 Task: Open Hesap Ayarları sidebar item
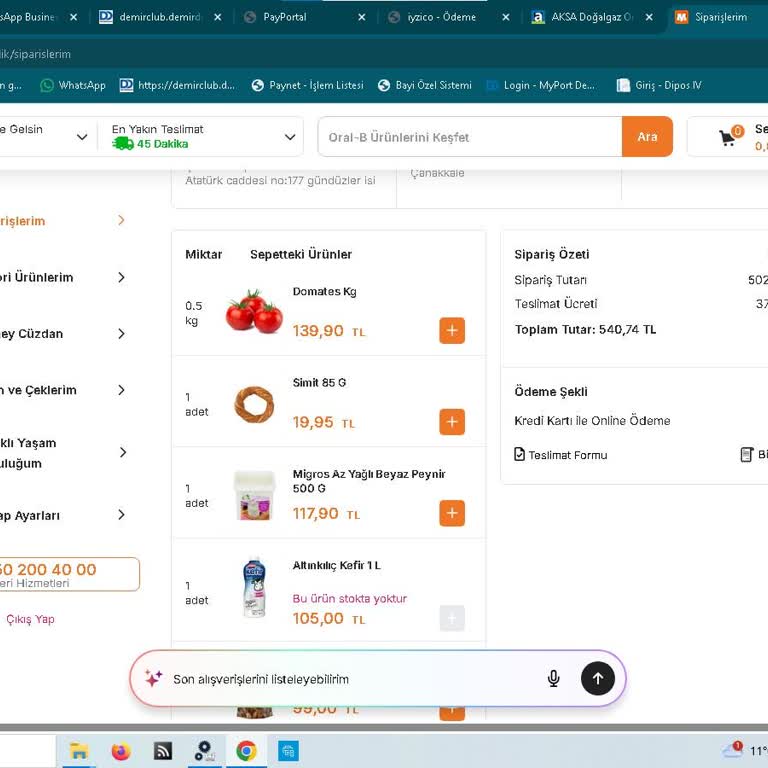pyautogui.click(x=63, y=515)
